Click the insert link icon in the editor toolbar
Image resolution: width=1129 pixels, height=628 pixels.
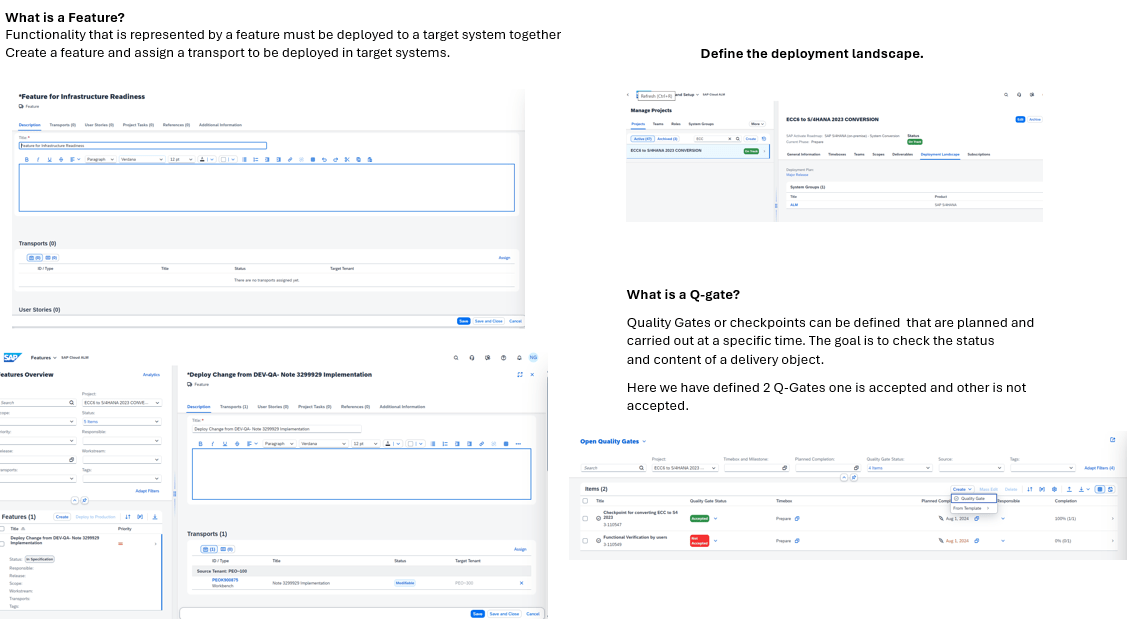[x=290, y=160]
